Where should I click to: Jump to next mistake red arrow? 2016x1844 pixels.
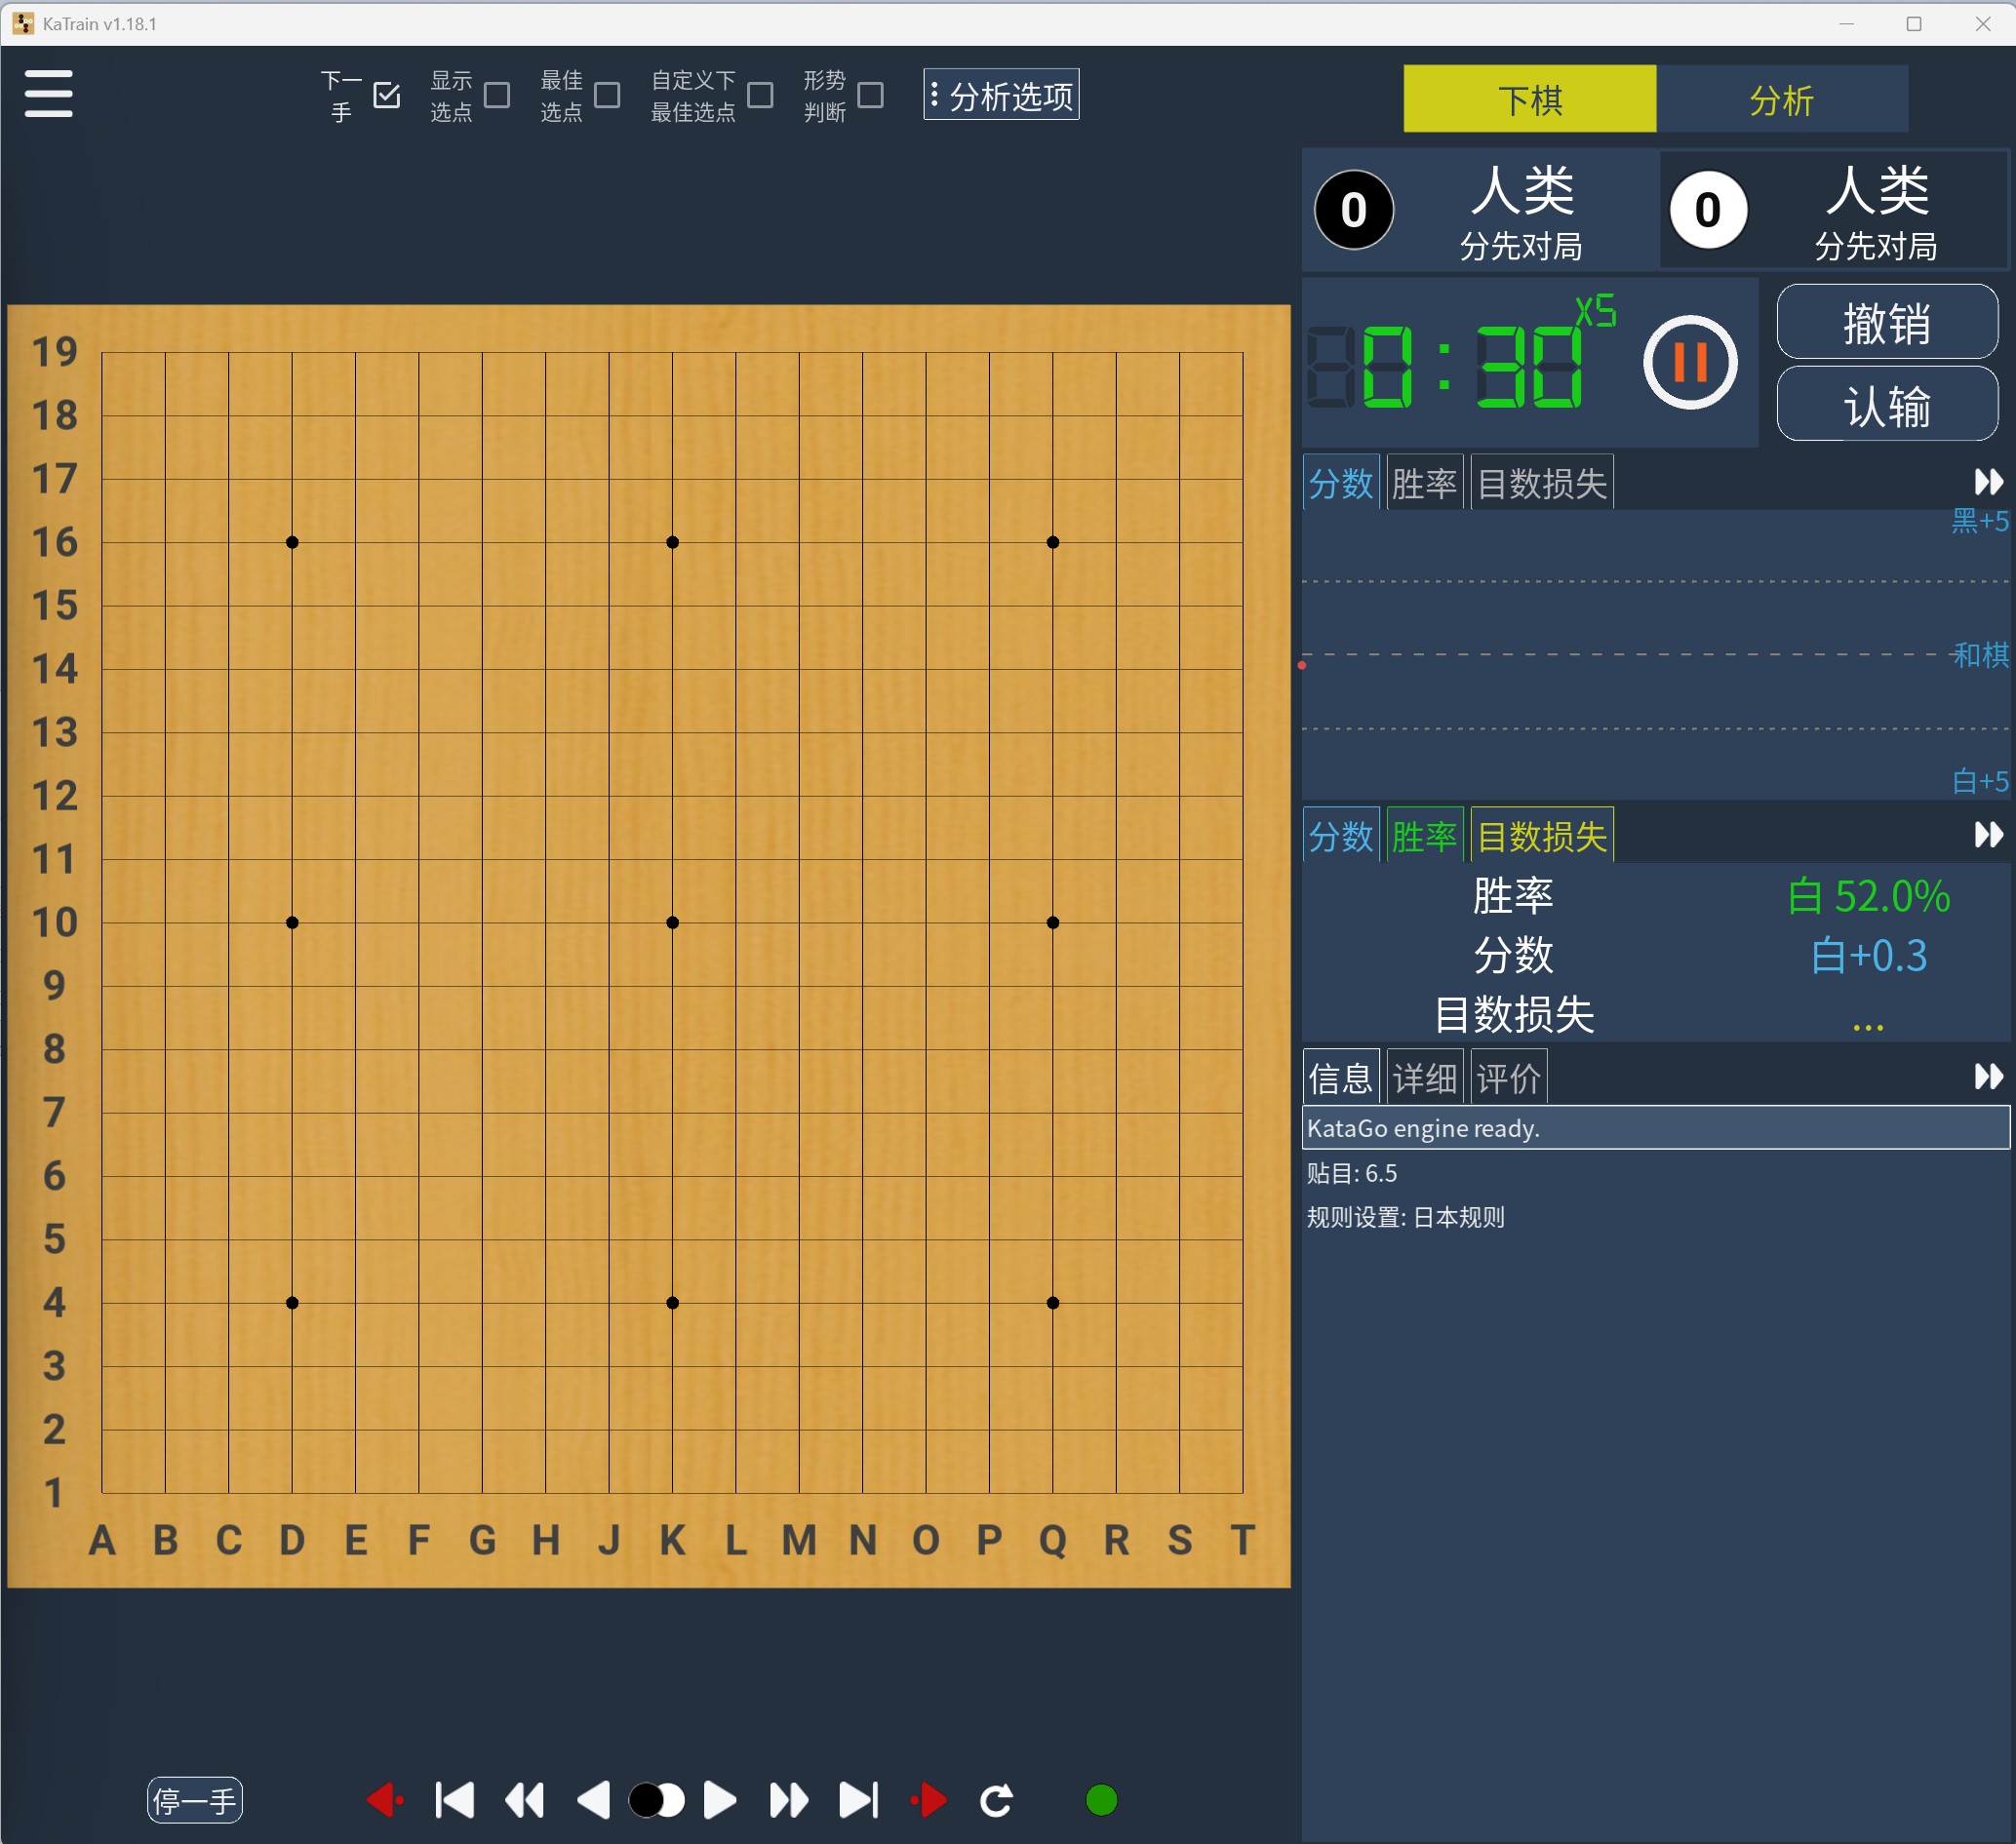pos(929,1801)
